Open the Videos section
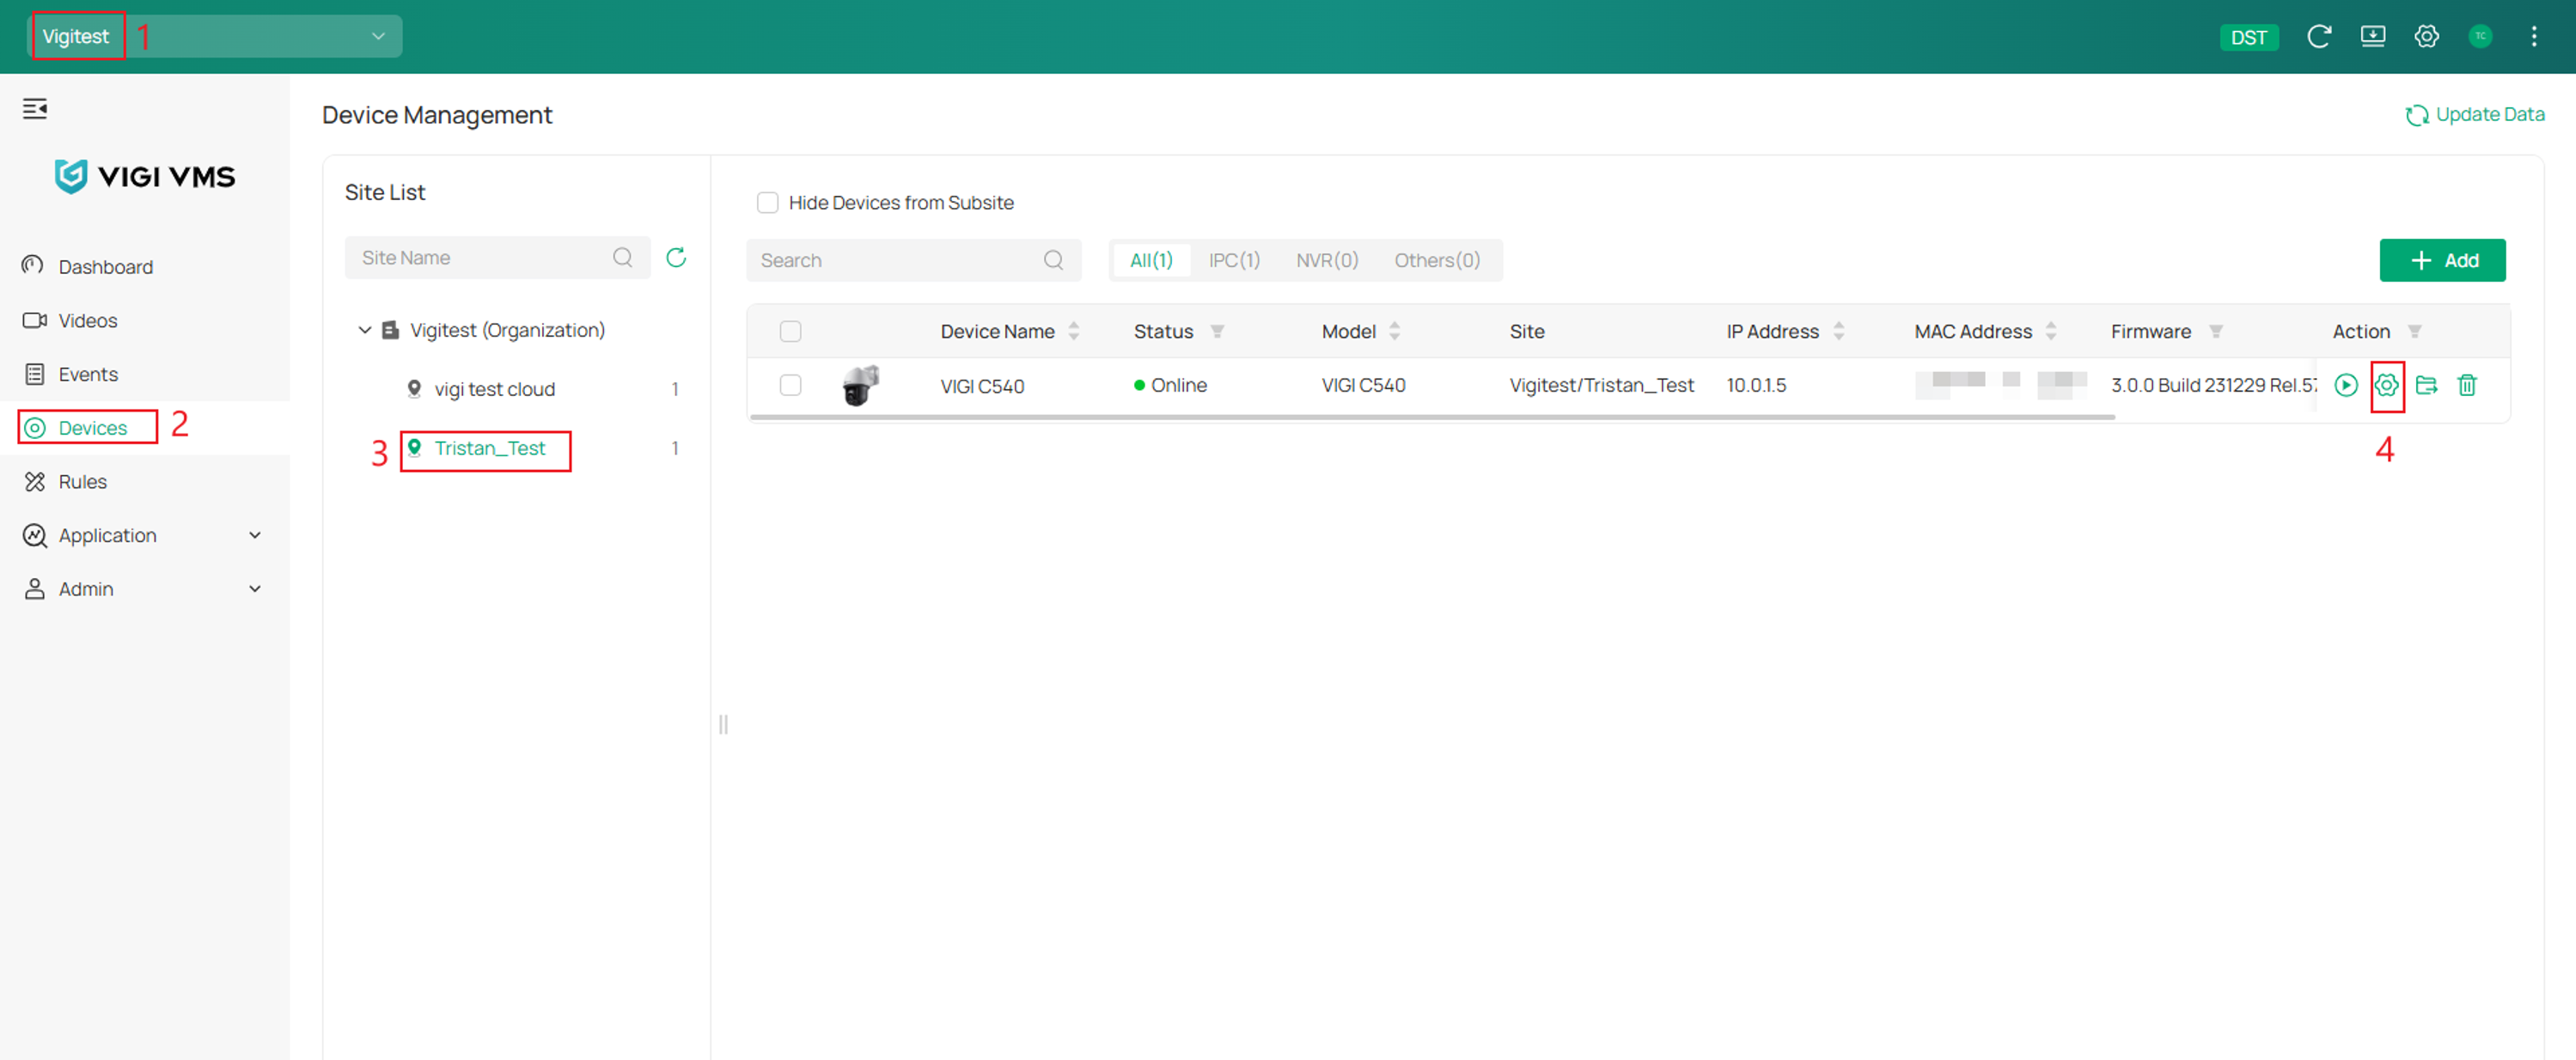Viewport: 2576px width, 1060px height. [x=145, y=321]
